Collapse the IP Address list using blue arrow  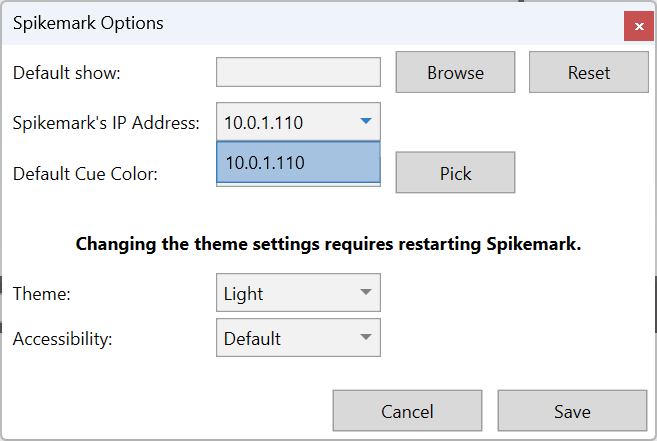pyautogui.click(x=365, y=123)
